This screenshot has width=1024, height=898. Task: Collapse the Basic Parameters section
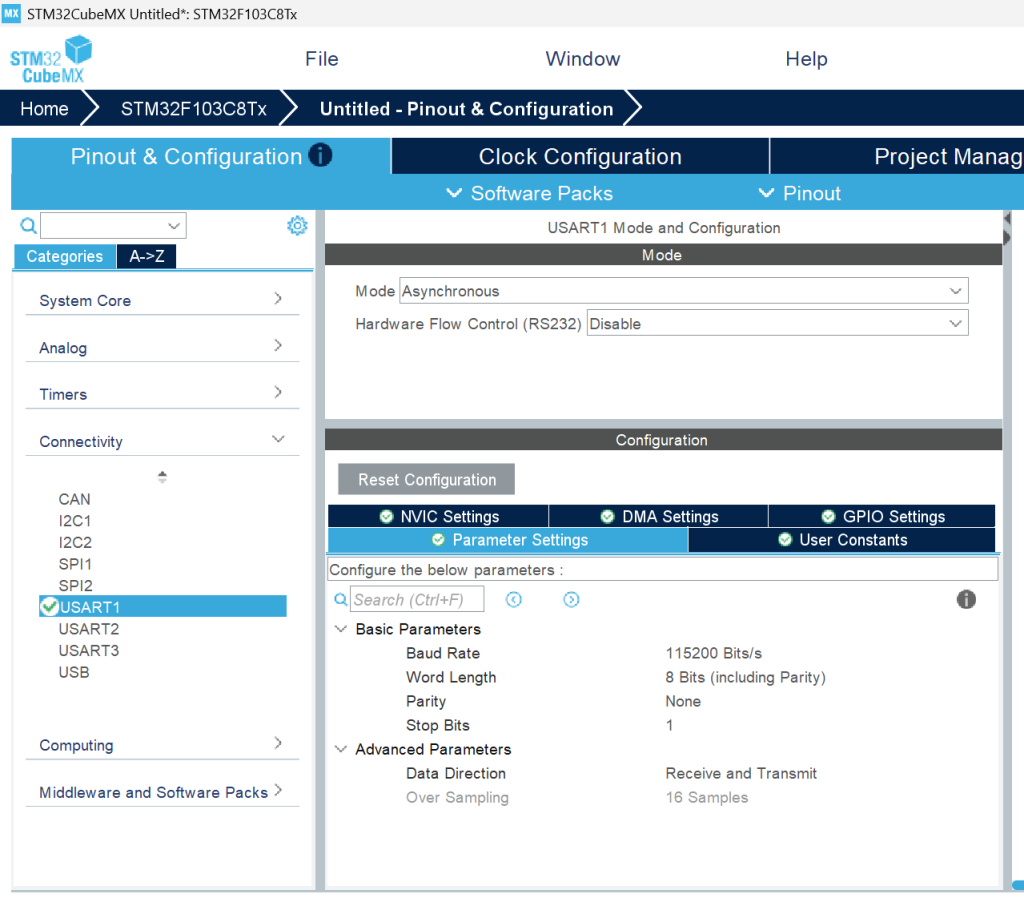point(341,629)
